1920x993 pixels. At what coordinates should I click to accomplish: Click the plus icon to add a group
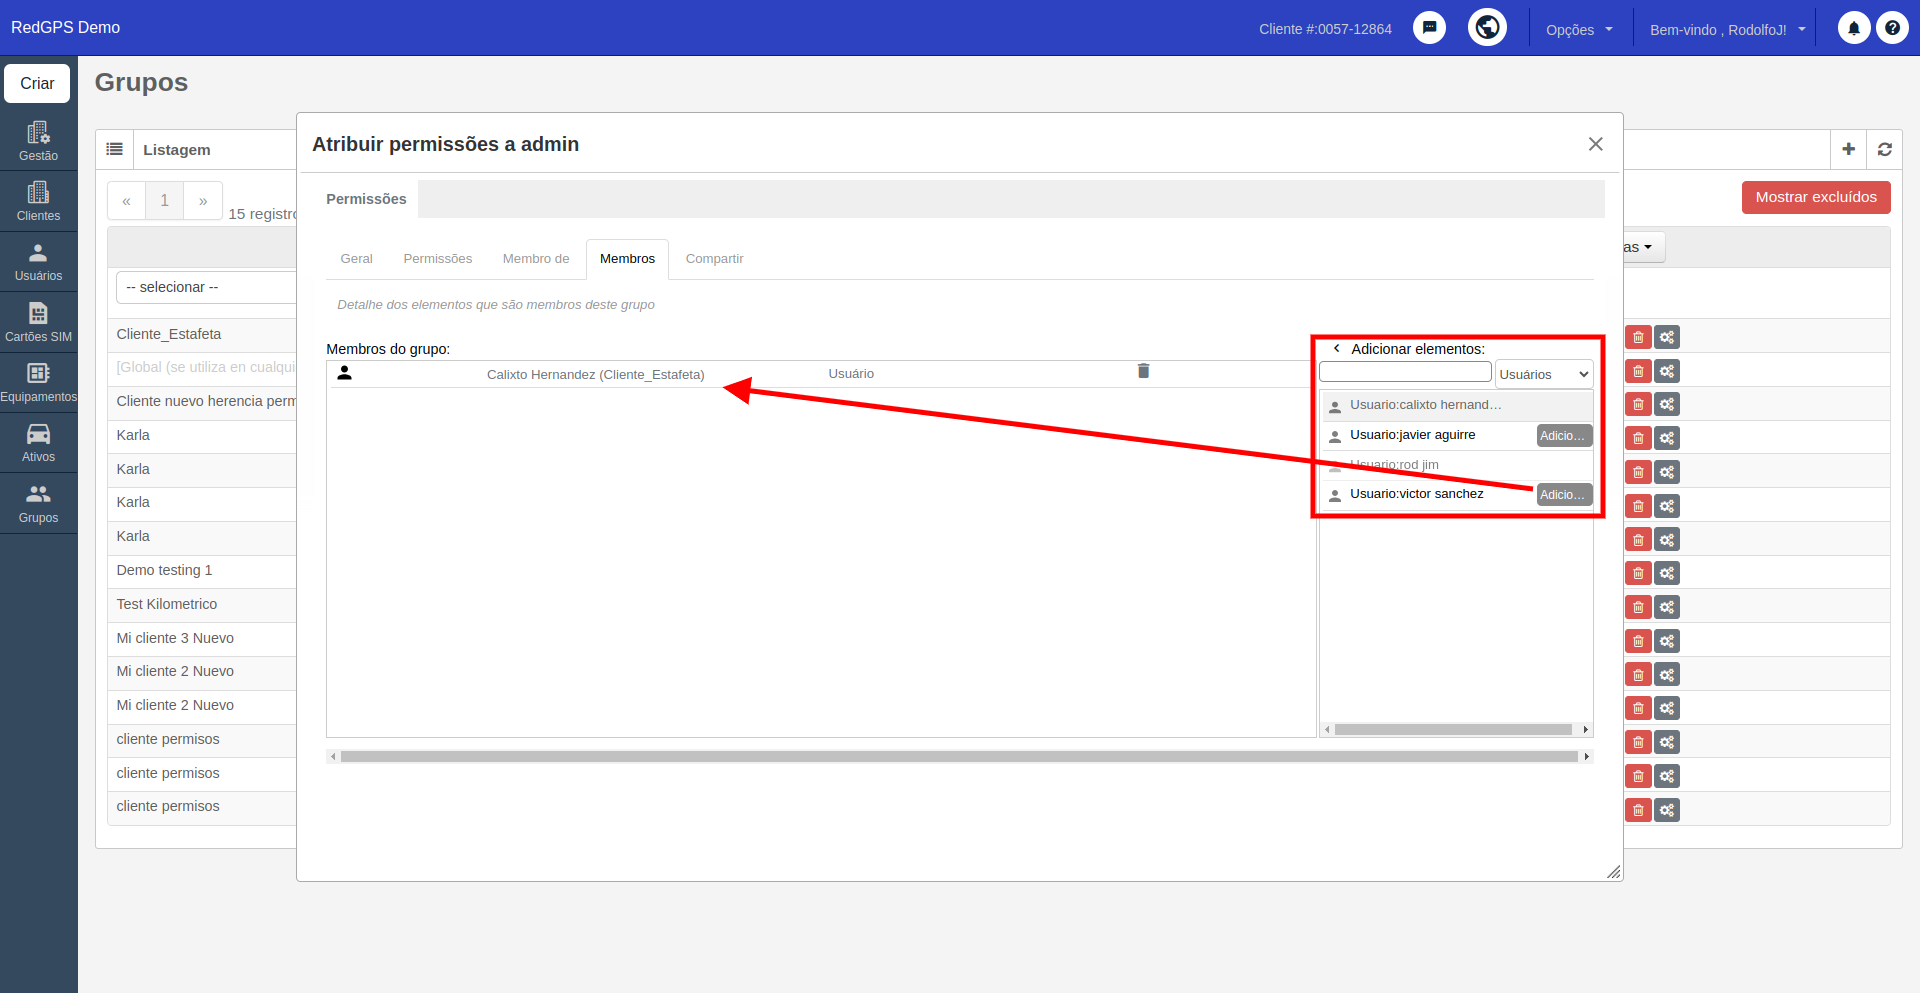click(1848, 149)
